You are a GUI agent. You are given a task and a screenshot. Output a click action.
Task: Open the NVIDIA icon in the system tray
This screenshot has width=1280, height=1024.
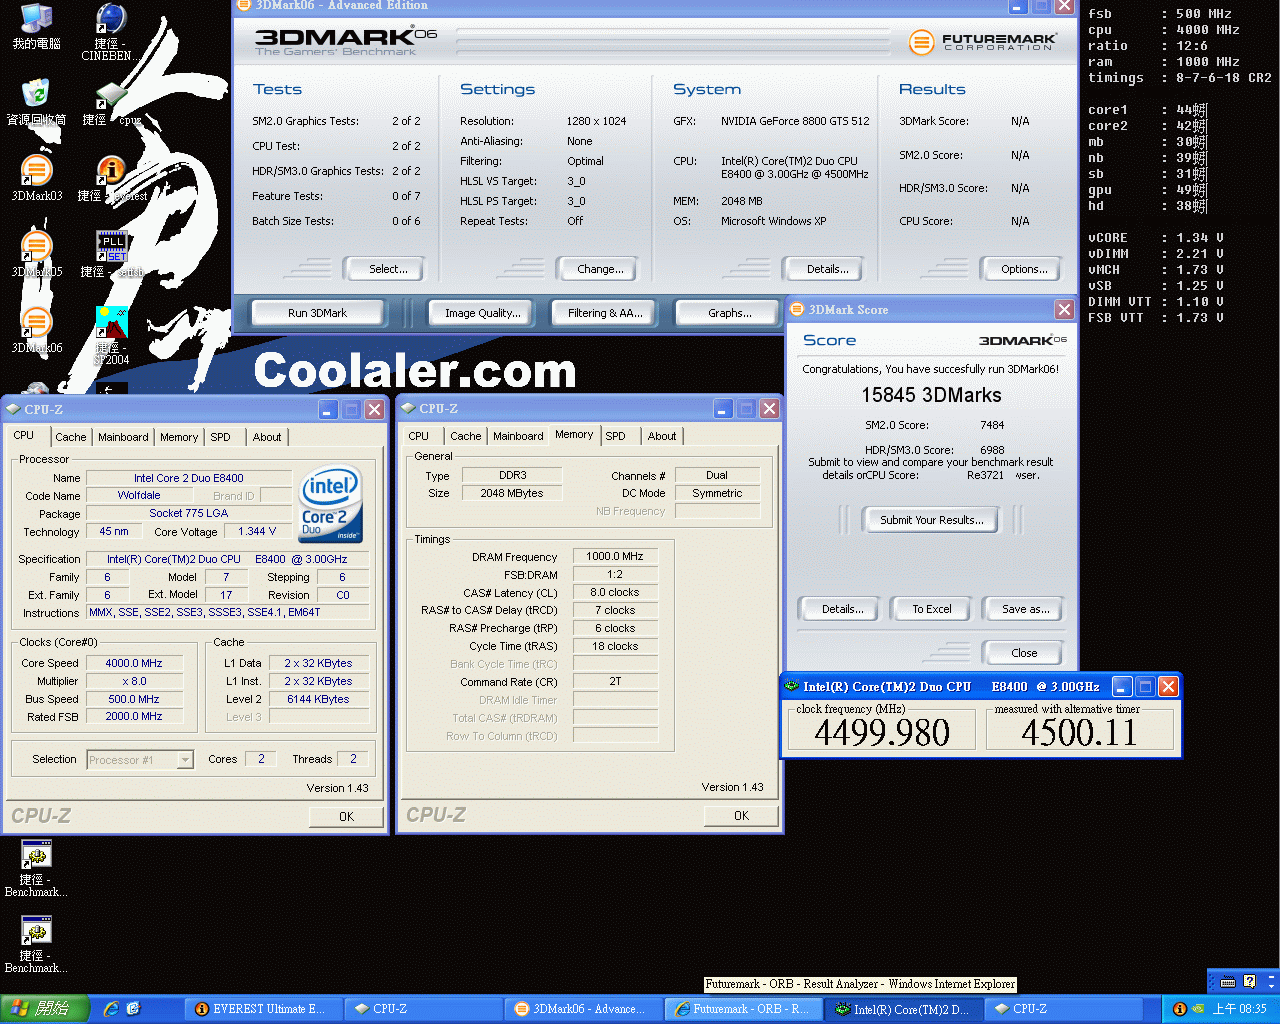tap(1198, 1009)
